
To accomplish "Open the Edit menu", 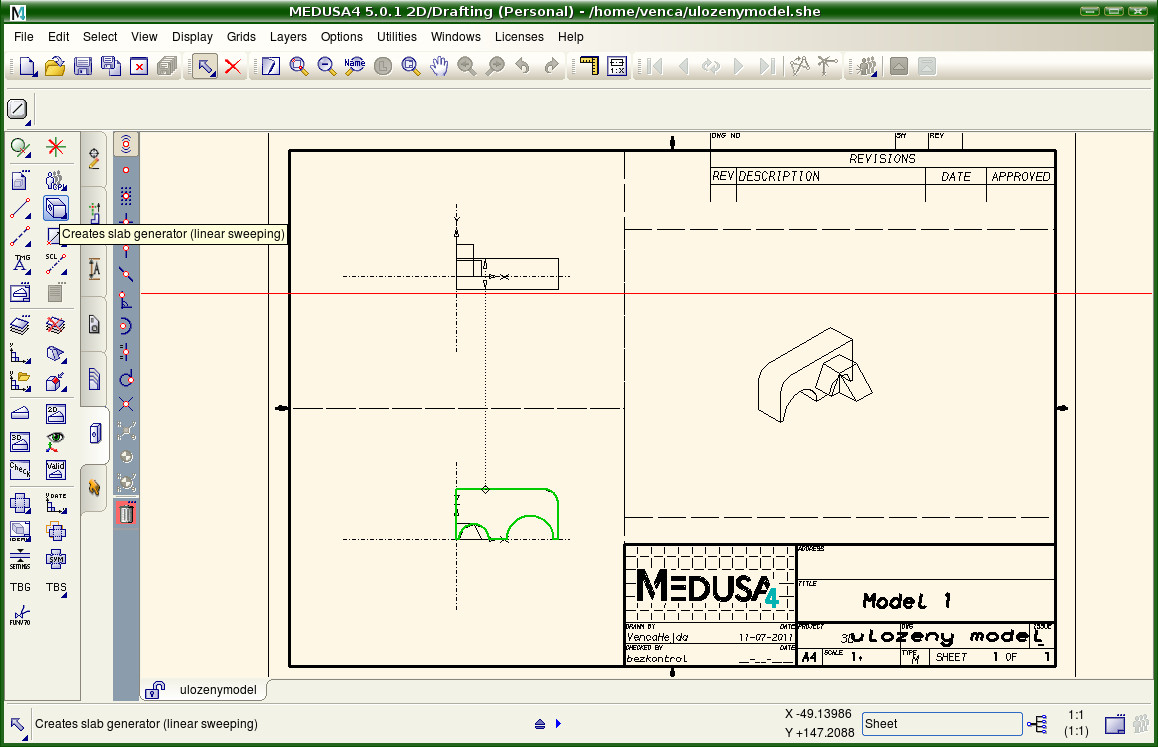I will click(x=58, y=37).
